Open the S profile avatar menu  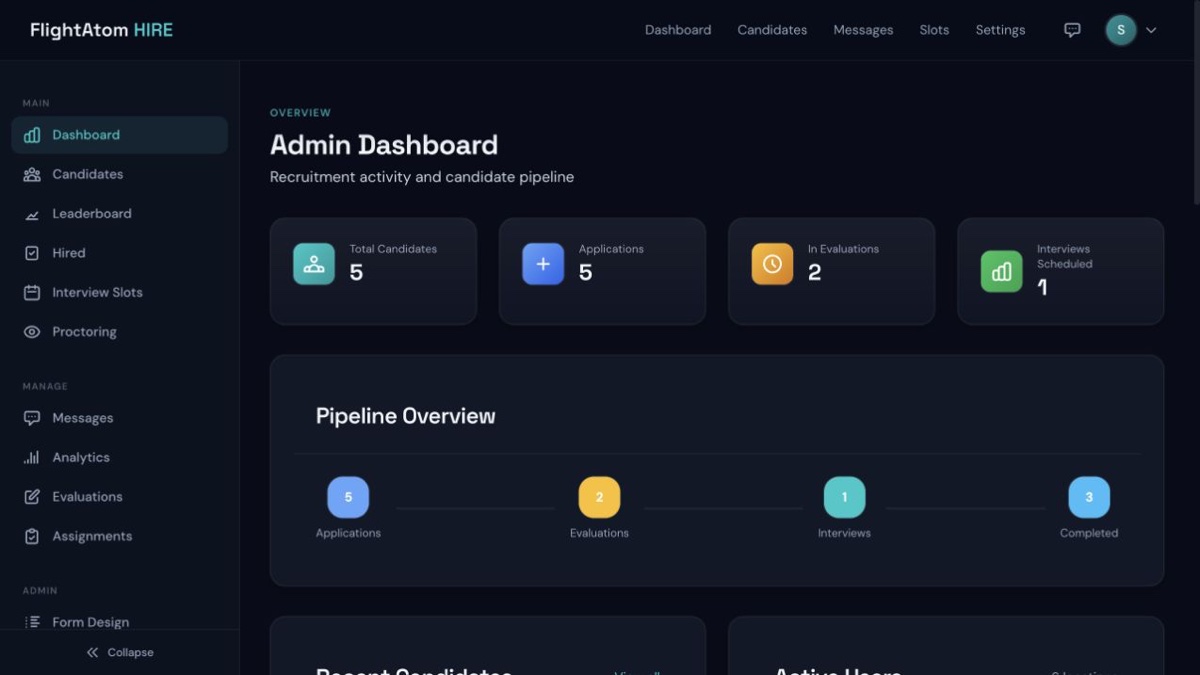coord(1121,30)
